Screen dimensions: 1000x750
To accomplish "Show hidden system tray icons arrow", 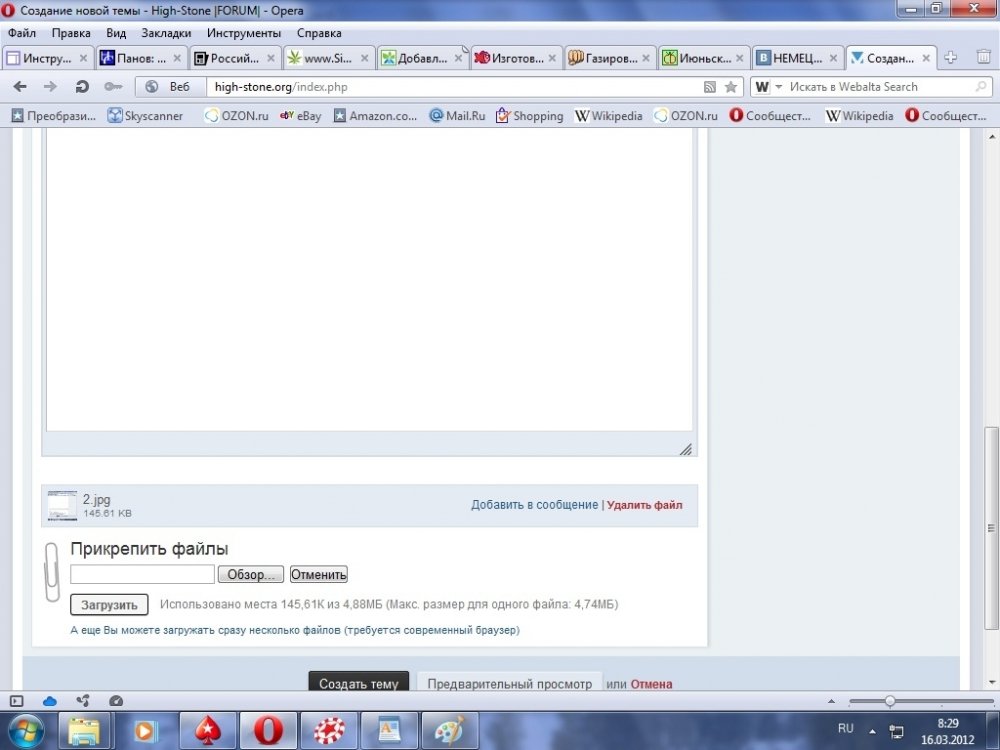I will [x=872, y=732].
